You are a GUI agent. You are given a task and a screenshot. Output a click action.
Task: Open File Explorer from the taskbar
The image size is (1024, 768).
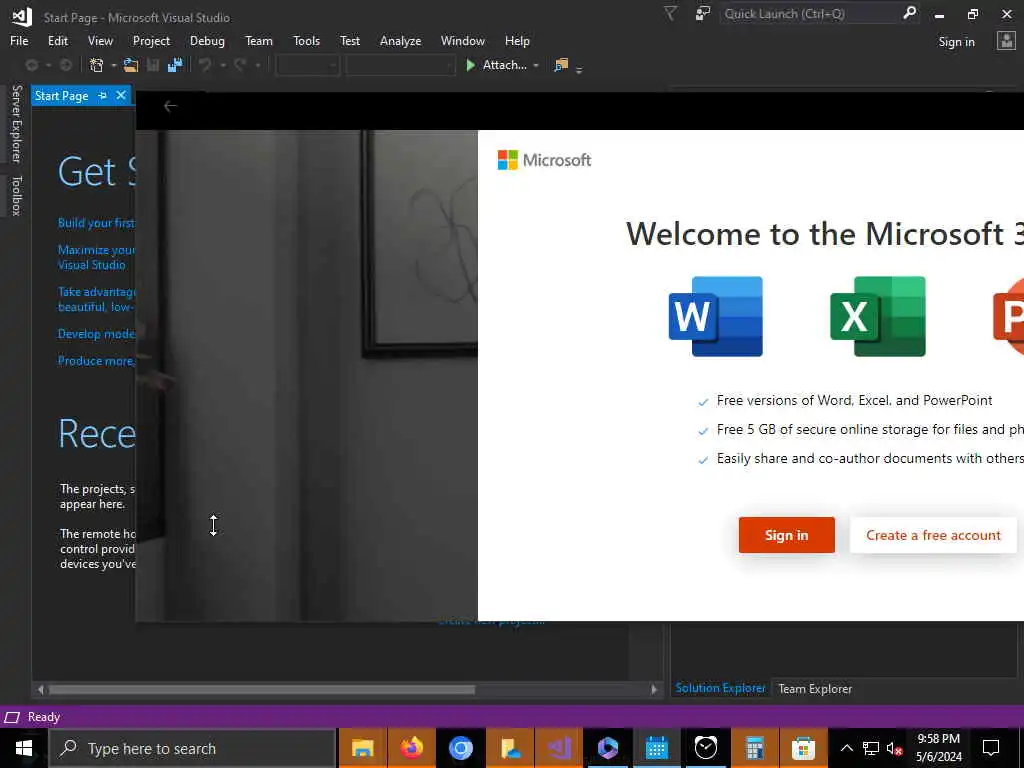click(x=362, y=748)
